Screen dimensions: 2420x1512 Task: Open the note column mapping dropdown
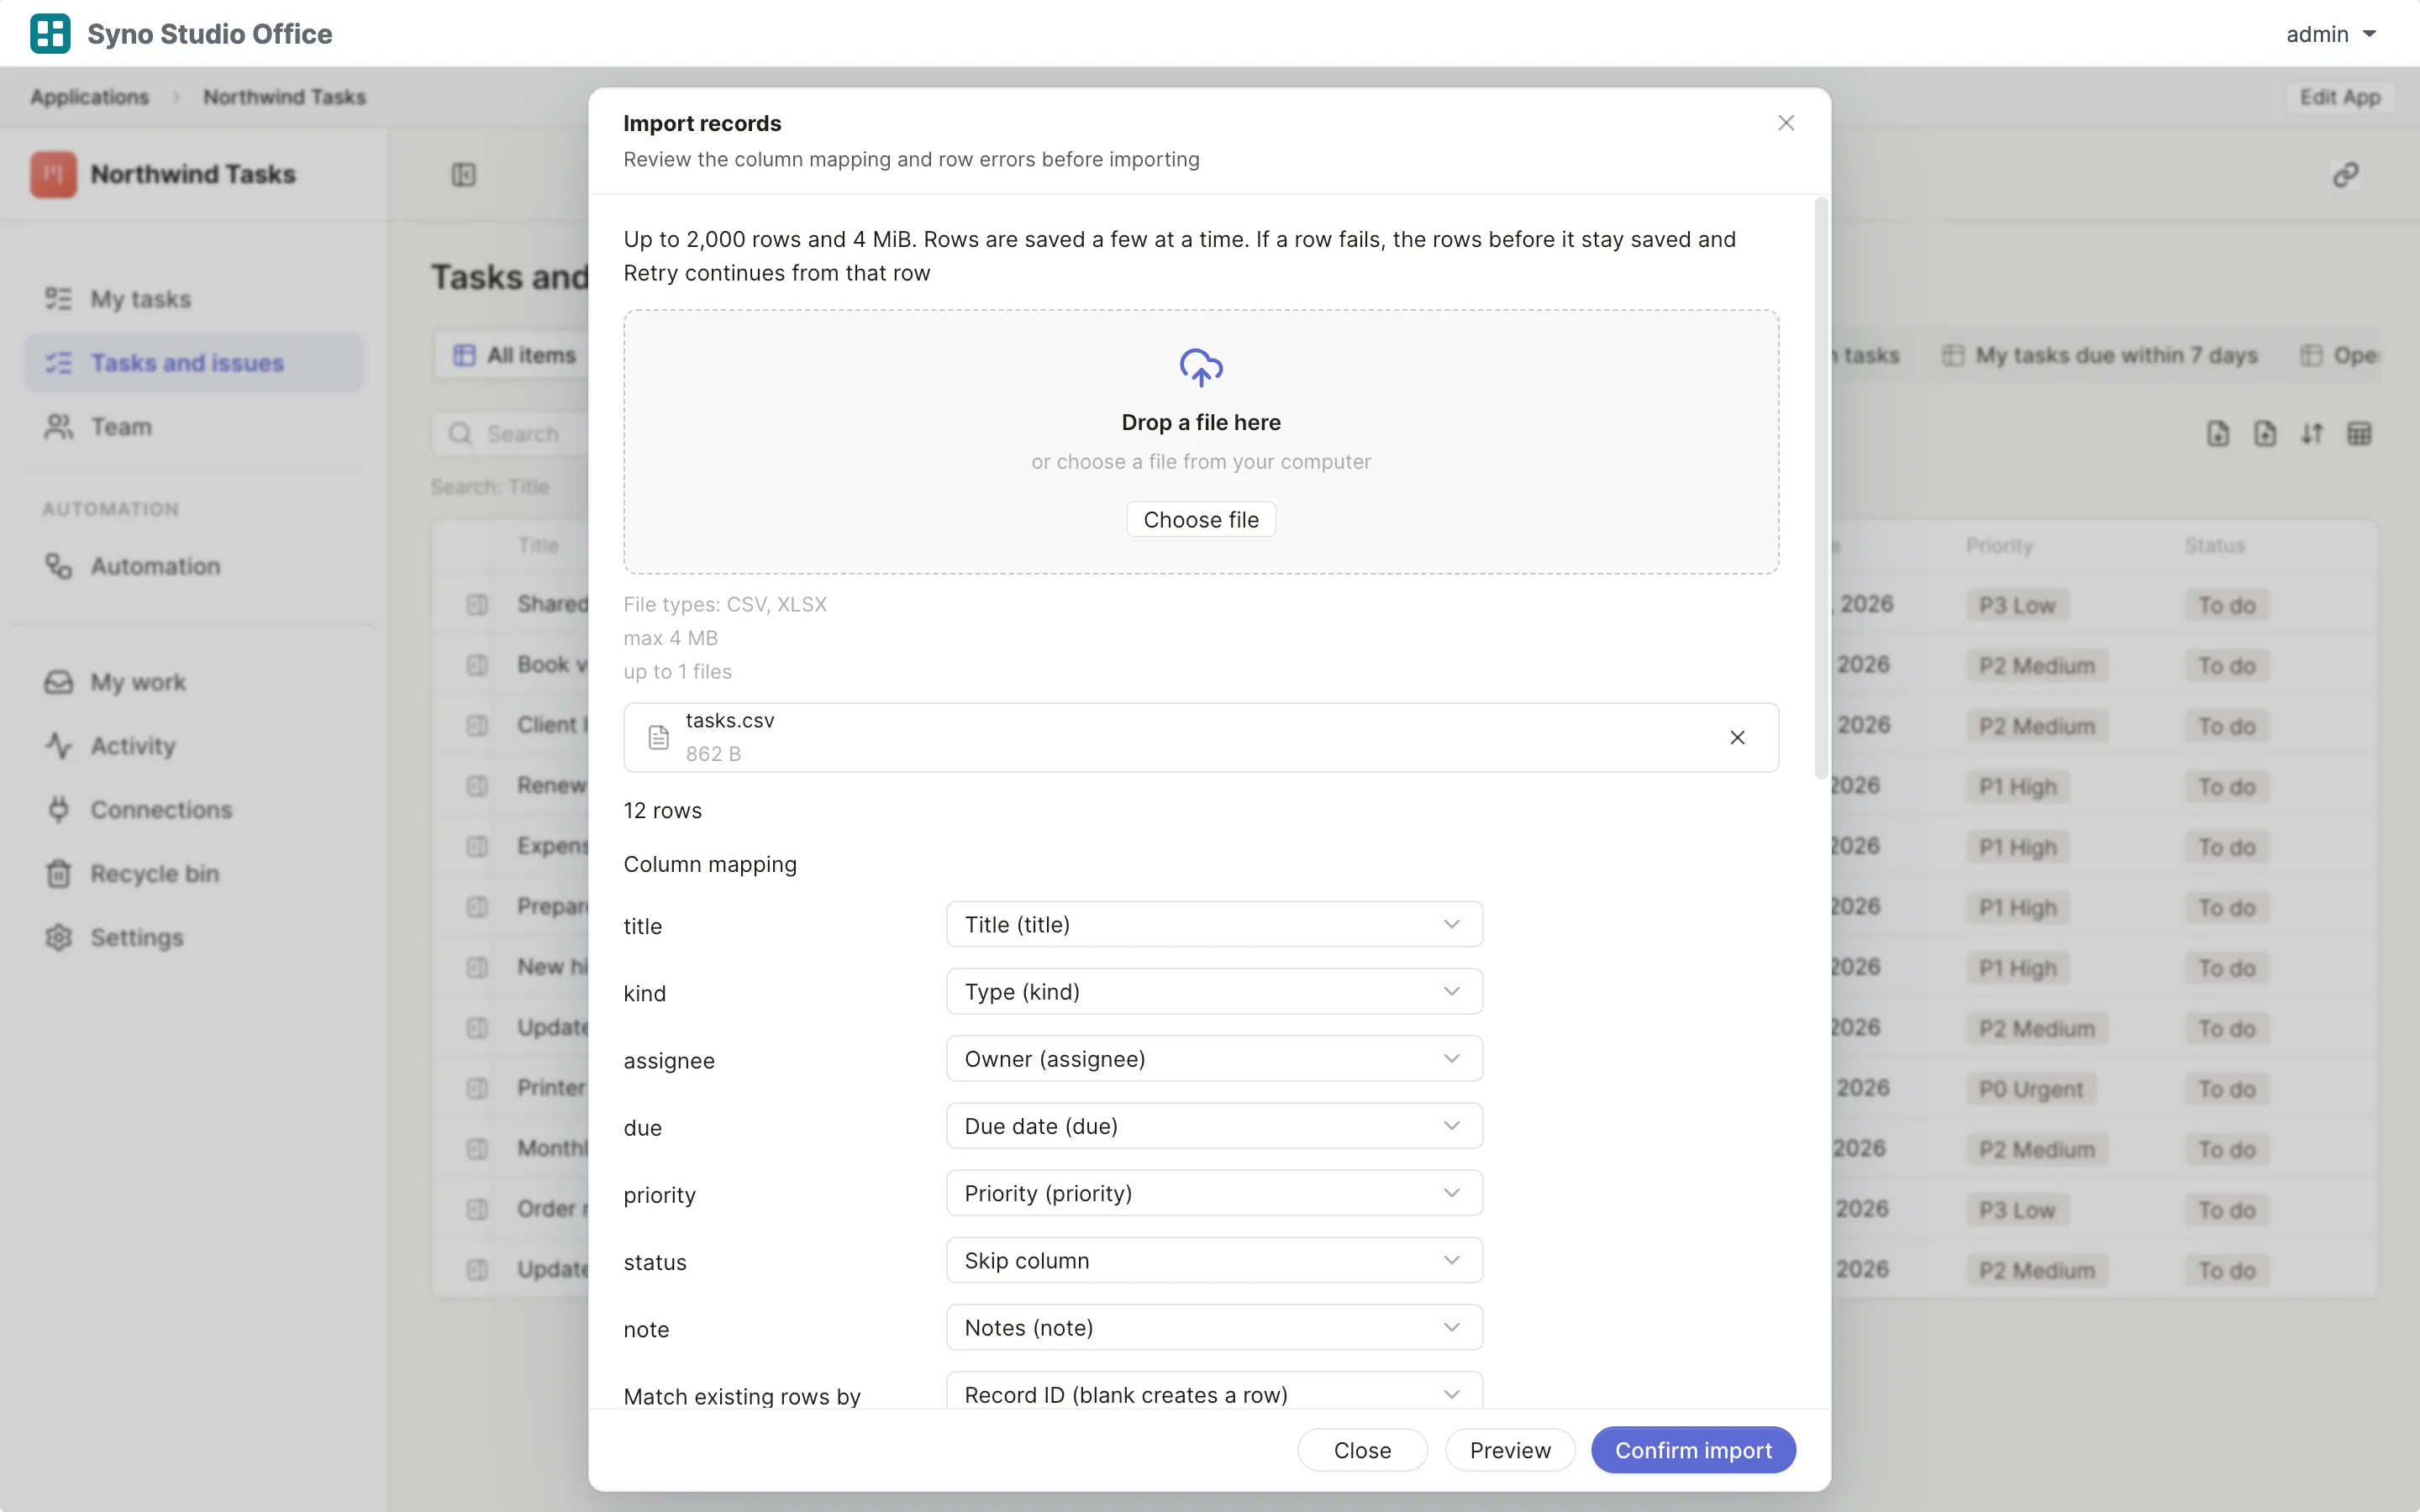point(1214,1327)
